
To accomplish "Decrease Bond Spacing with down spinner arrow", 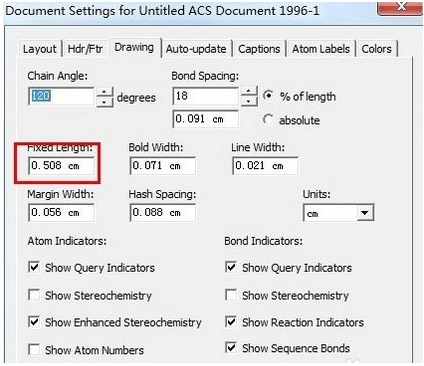I will (x=249, y=101).
